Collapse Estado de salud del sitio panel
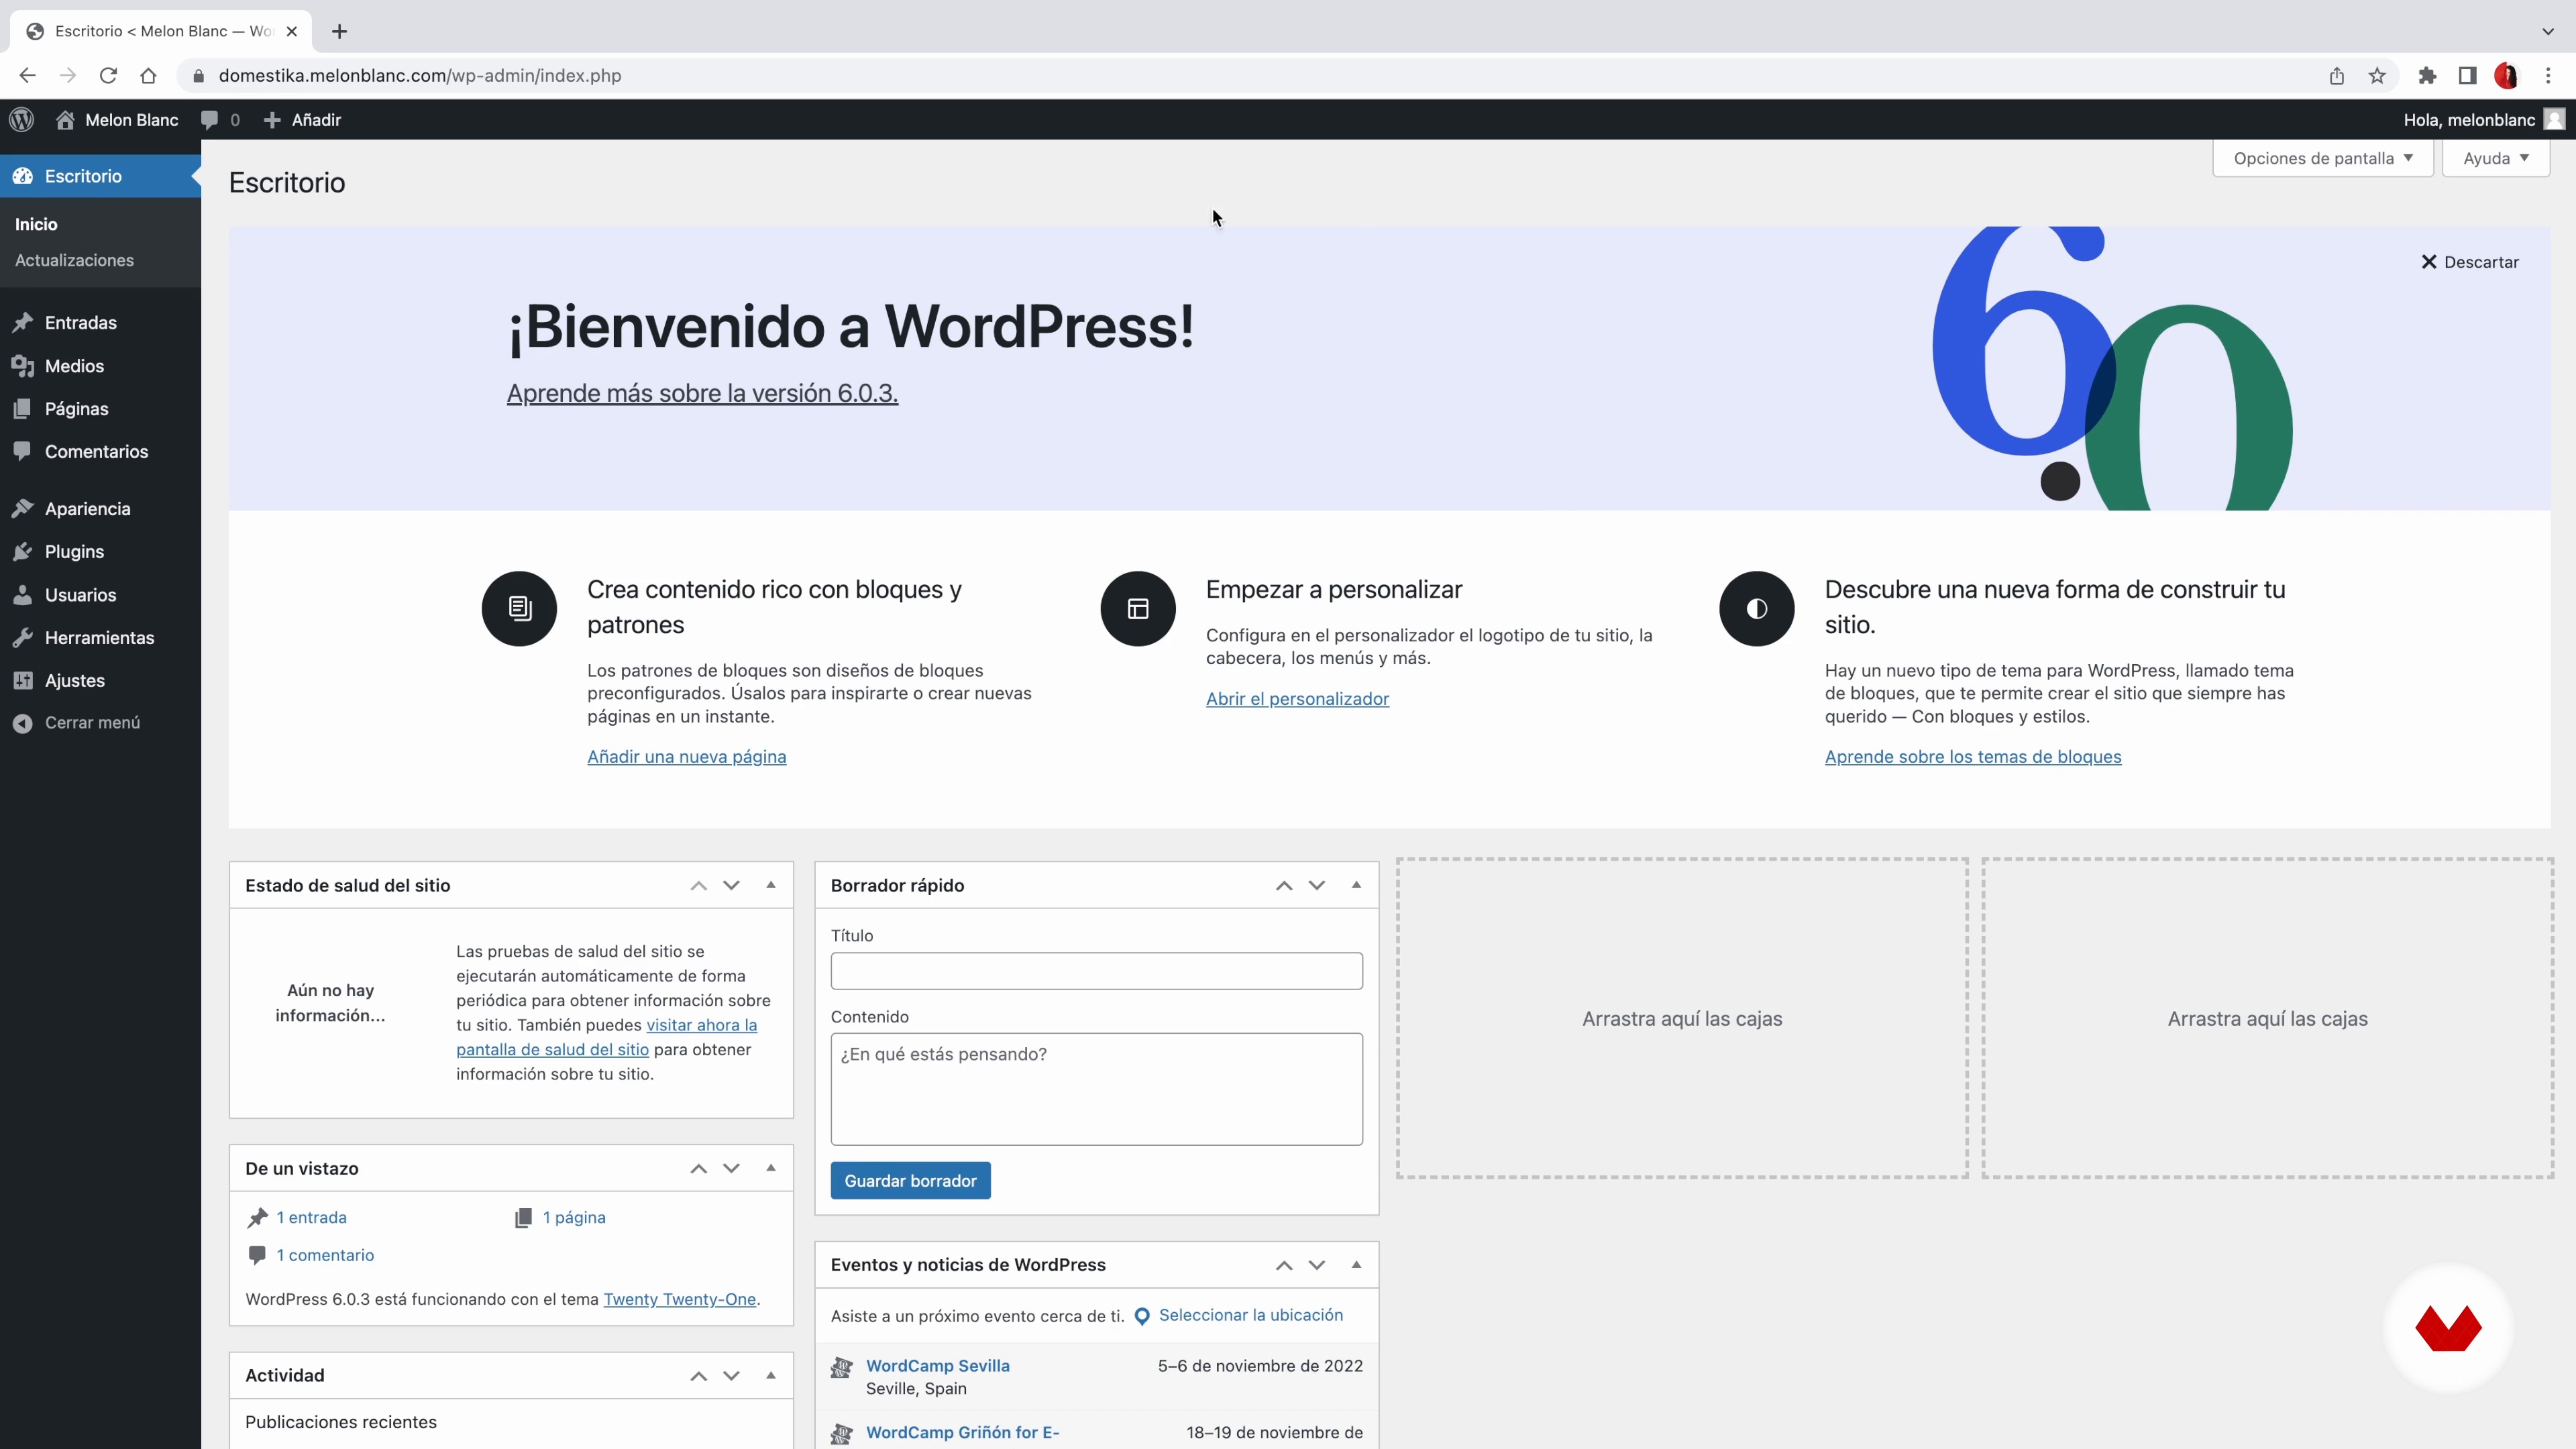 click(771, 885)
